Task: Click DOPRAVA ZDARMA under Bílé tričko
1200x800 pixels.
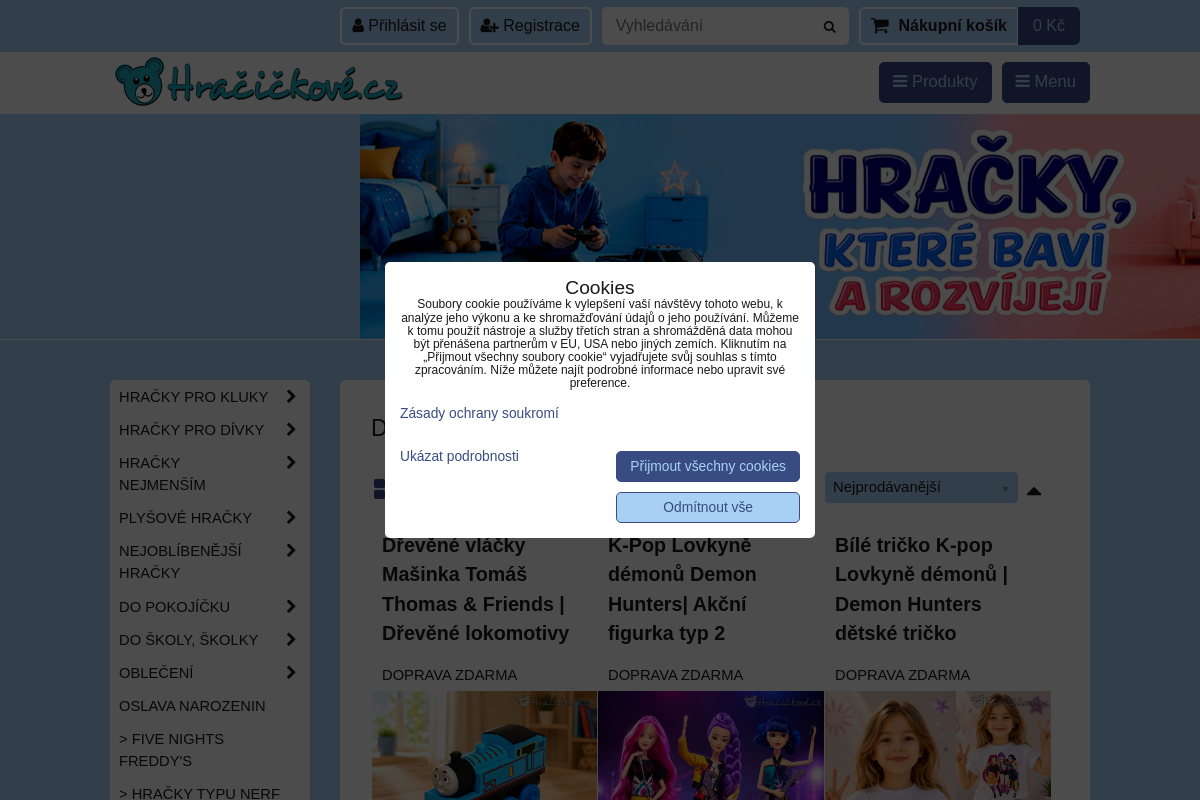Action: coord(902,675)
